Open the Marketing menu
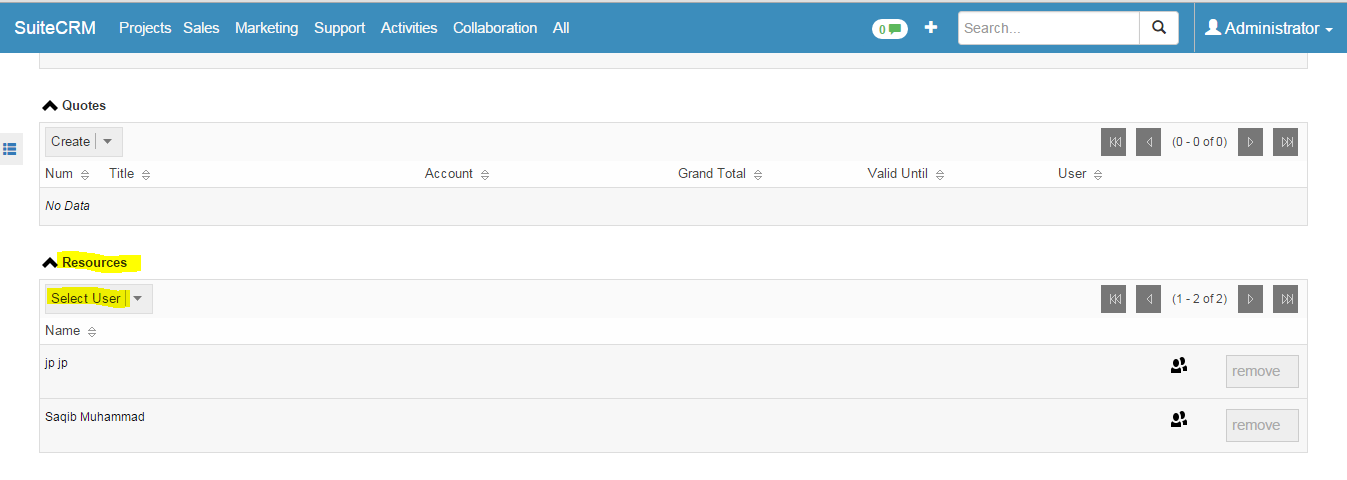1347x480 pixels. point(266,28)
